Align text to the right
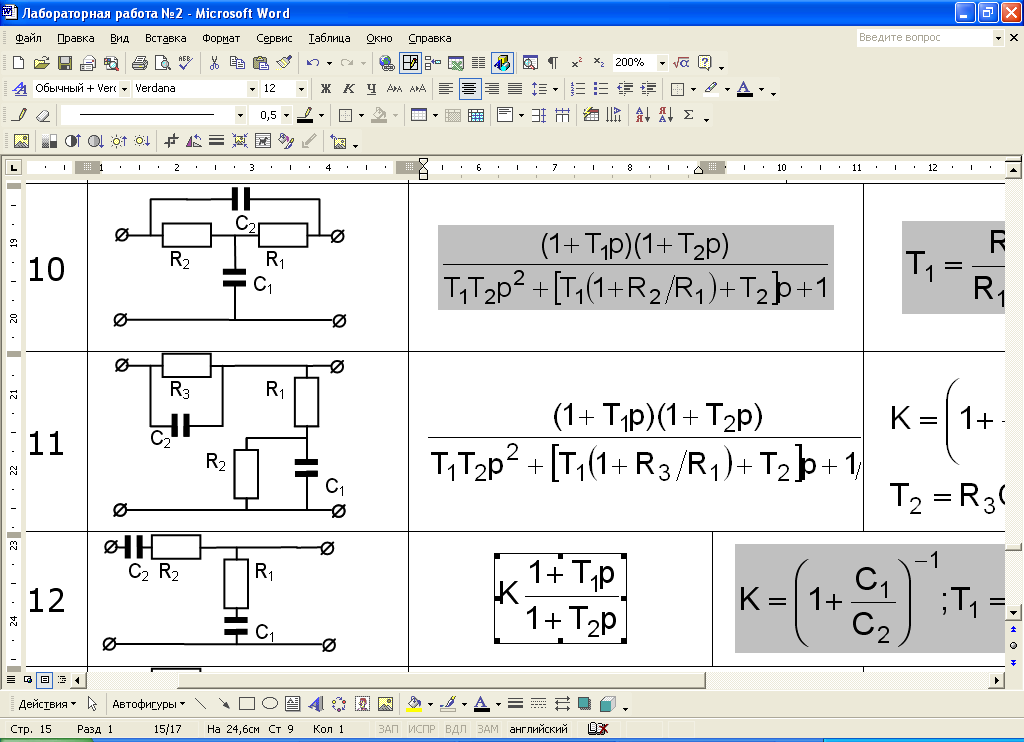Viewport: 1024px width, 742px height. 492,89
